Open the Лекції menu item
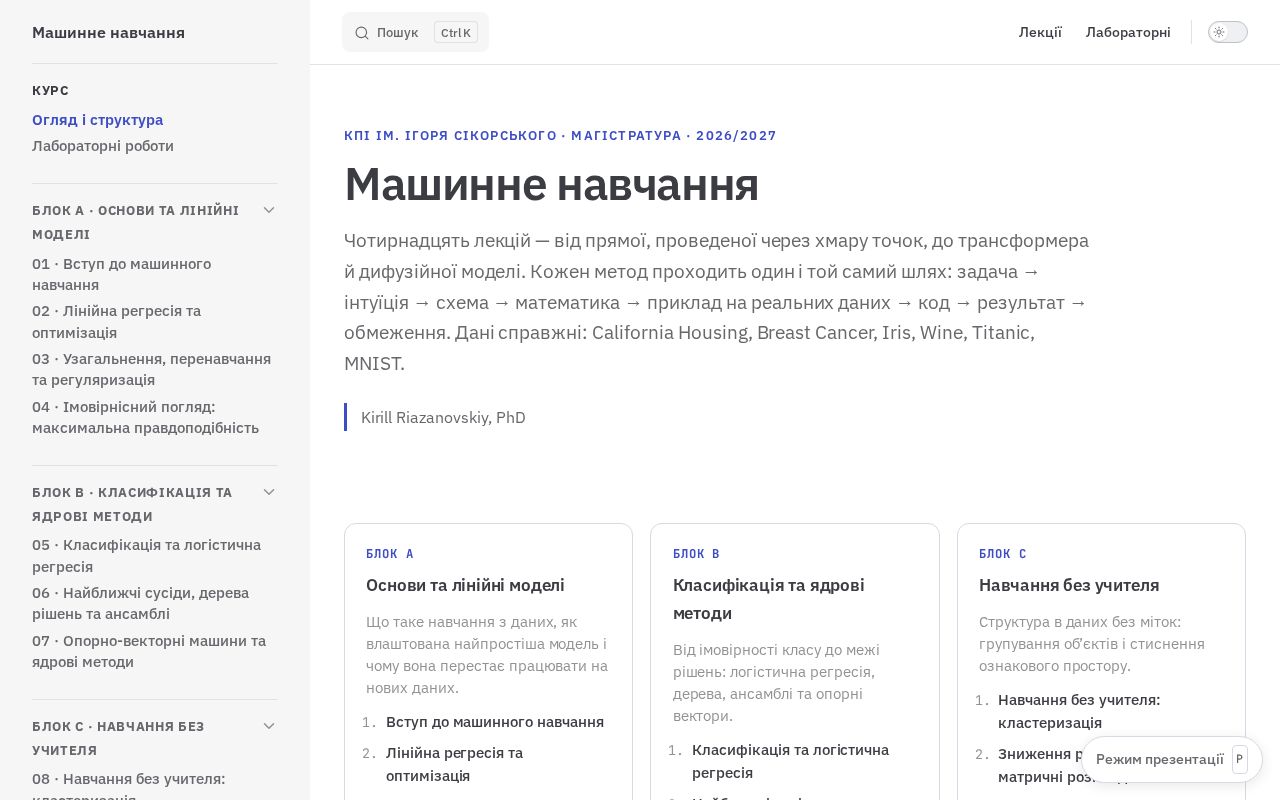 pyautogui.click(x=1040, y=32)
